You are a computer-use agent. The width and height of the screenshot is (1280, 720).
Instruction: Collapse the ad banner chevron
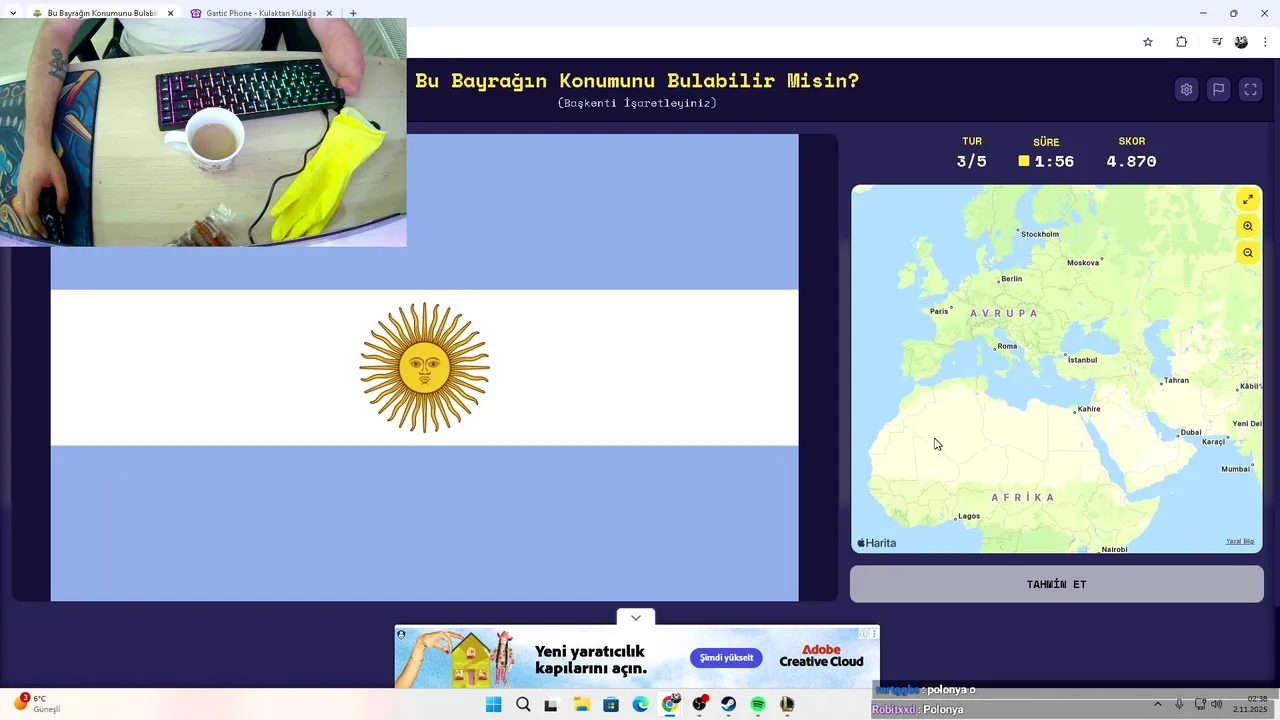pyautogui.click(x=636, y=617)
